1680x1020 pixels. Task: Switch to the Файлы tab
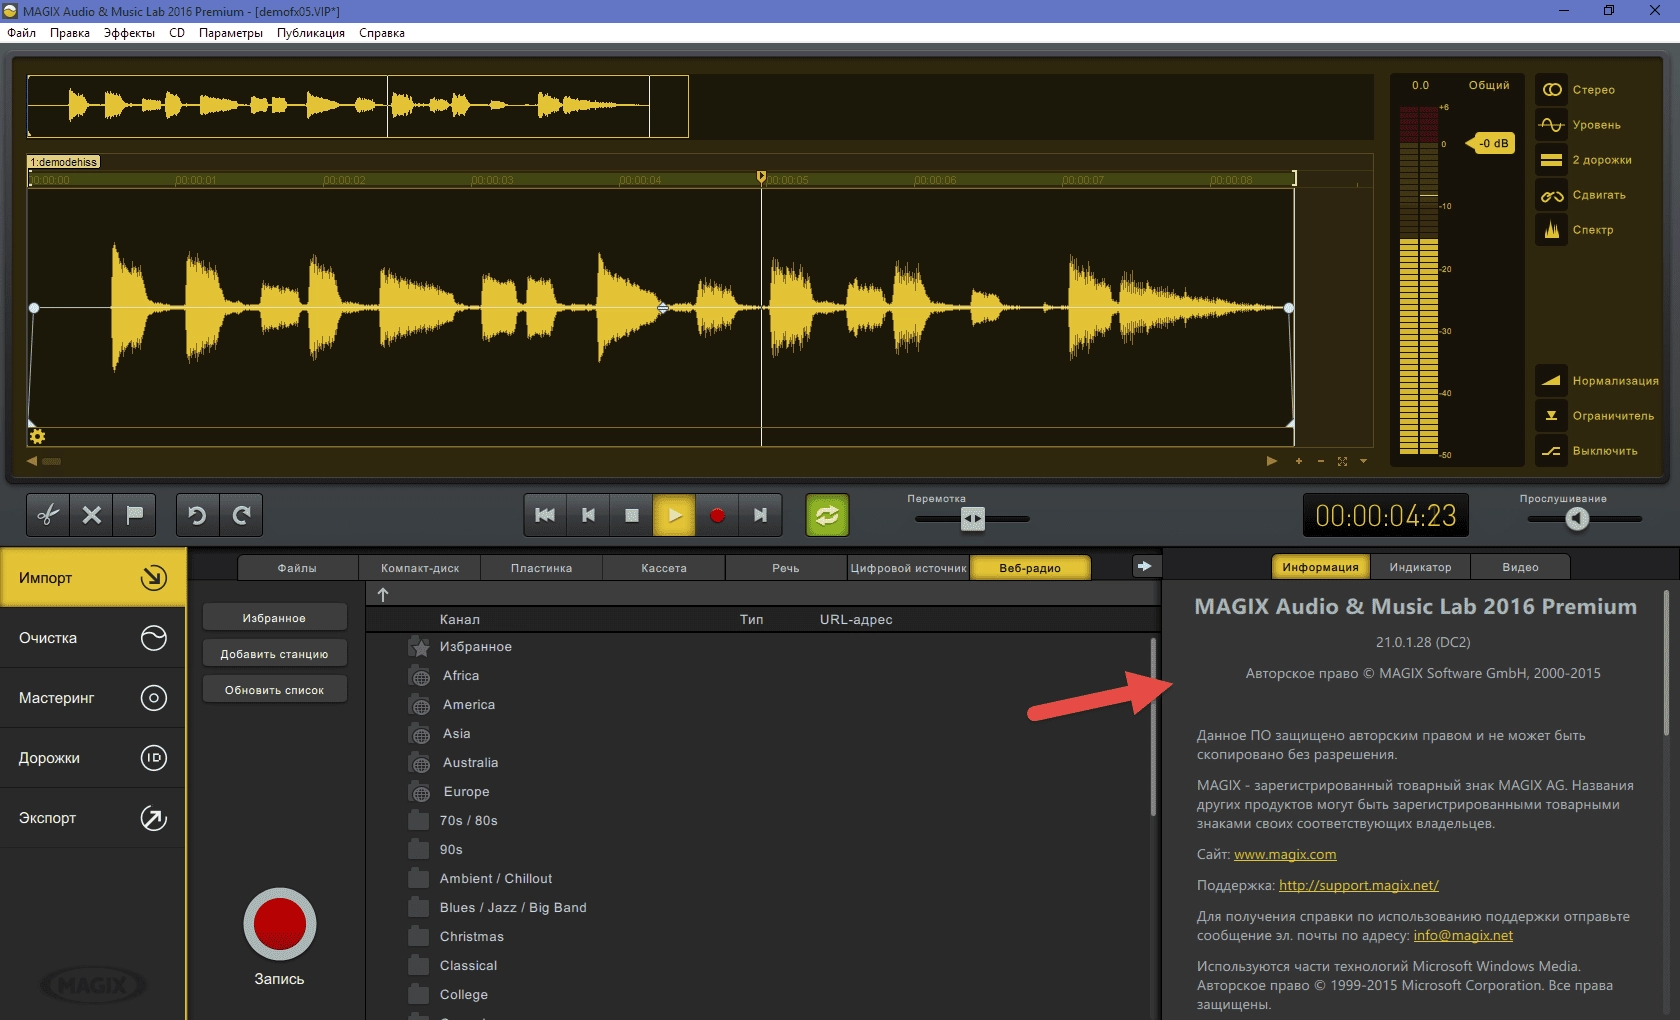coord(297,568)
